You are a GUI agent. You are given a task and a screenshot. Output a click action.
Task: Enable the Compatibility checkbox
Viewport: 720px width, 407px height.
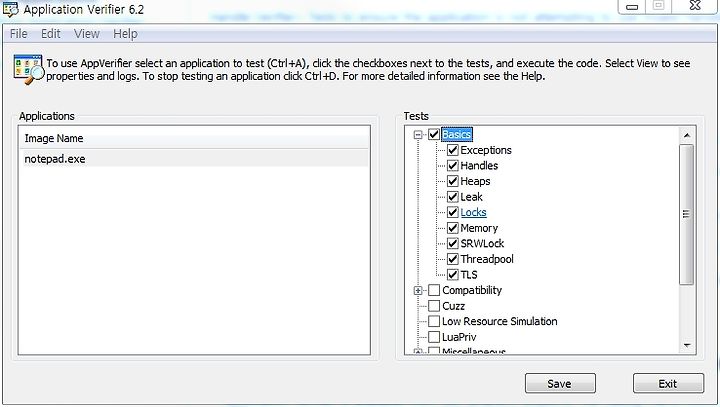click(434, 290)
